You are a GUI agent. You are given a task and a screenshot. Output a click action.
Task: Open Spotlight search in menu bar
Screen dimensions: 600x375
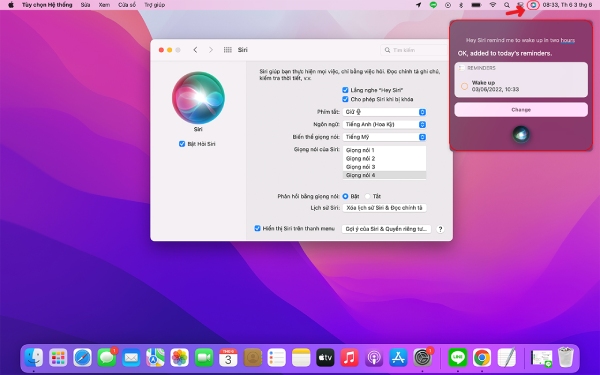[507, 5]
